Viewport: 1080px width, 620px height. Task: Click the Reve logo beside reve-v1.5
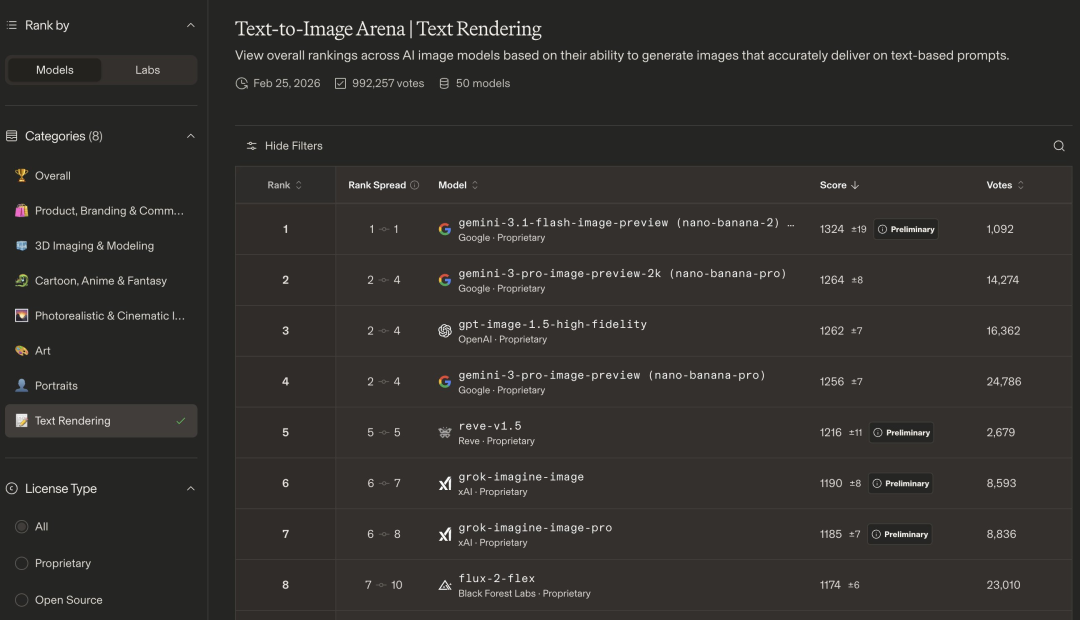[445, 433]
